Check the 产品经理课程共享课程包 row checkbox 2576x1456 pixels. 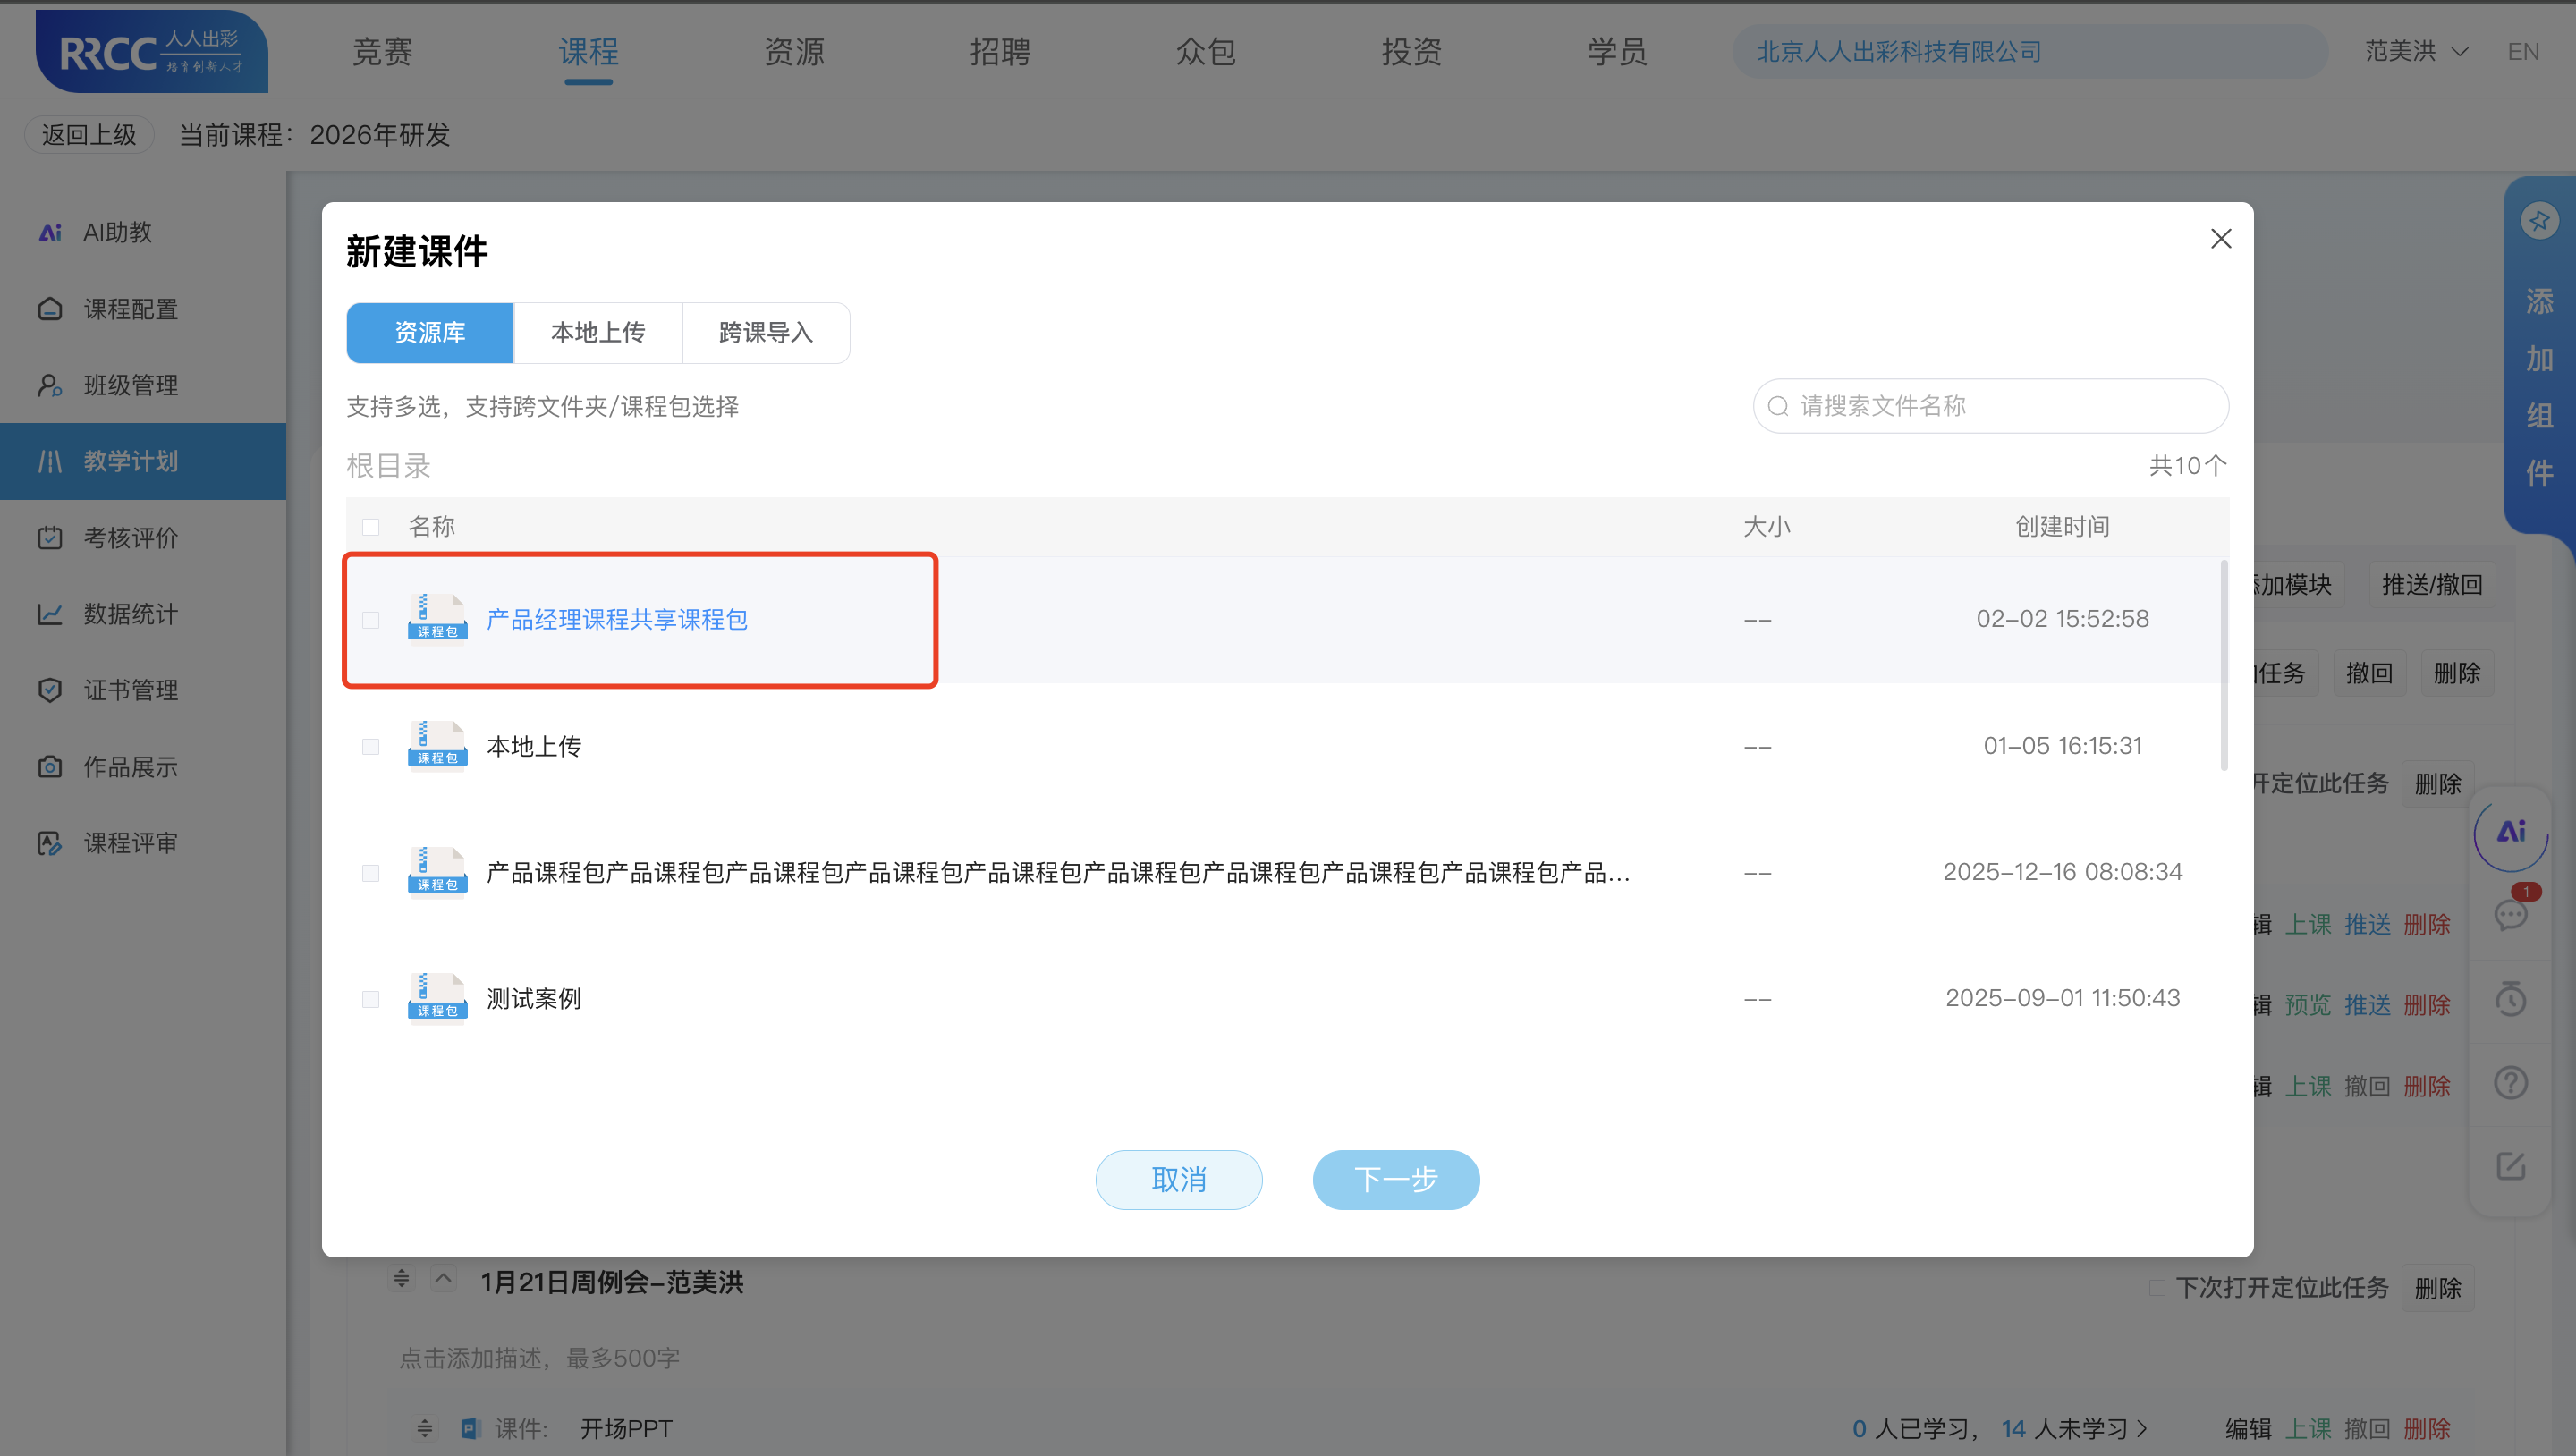[371, 620]
